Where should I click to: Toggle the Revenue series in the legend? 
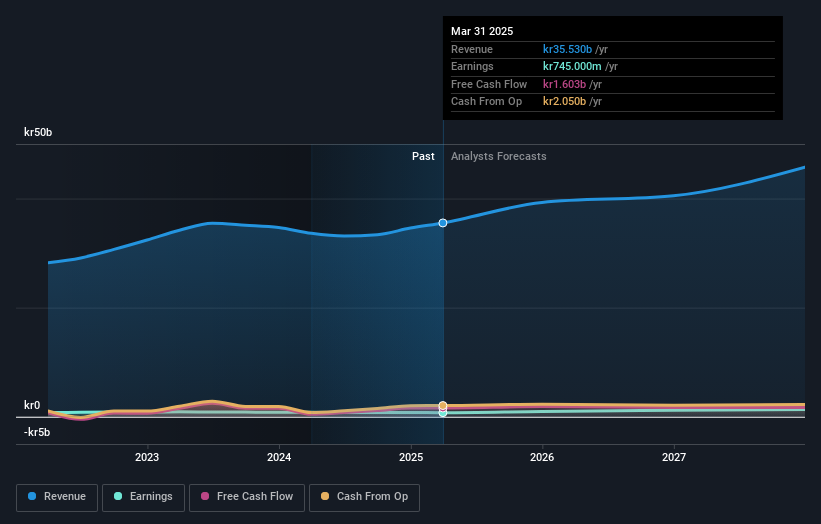click(57, 496)
